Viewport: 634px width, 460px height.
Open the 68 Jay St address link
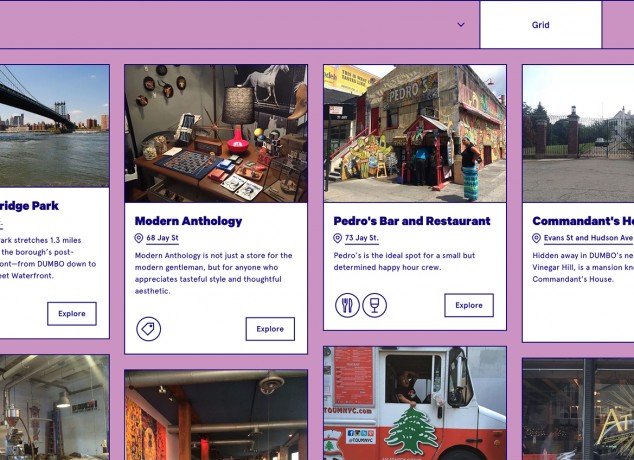click(163, 238)
